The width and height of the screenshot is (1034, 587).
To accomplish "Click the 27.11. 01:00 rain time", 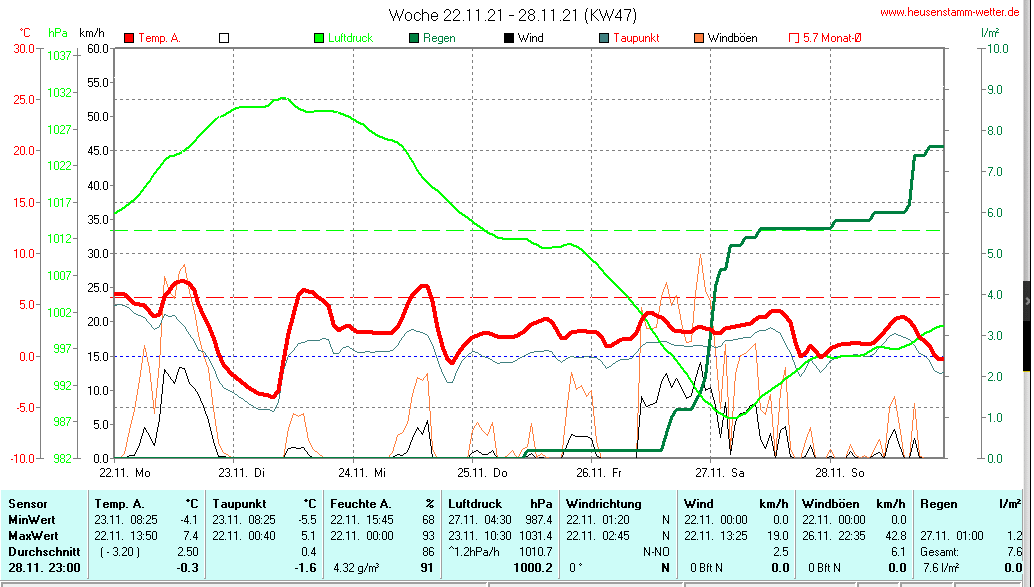I will point(952,536).
